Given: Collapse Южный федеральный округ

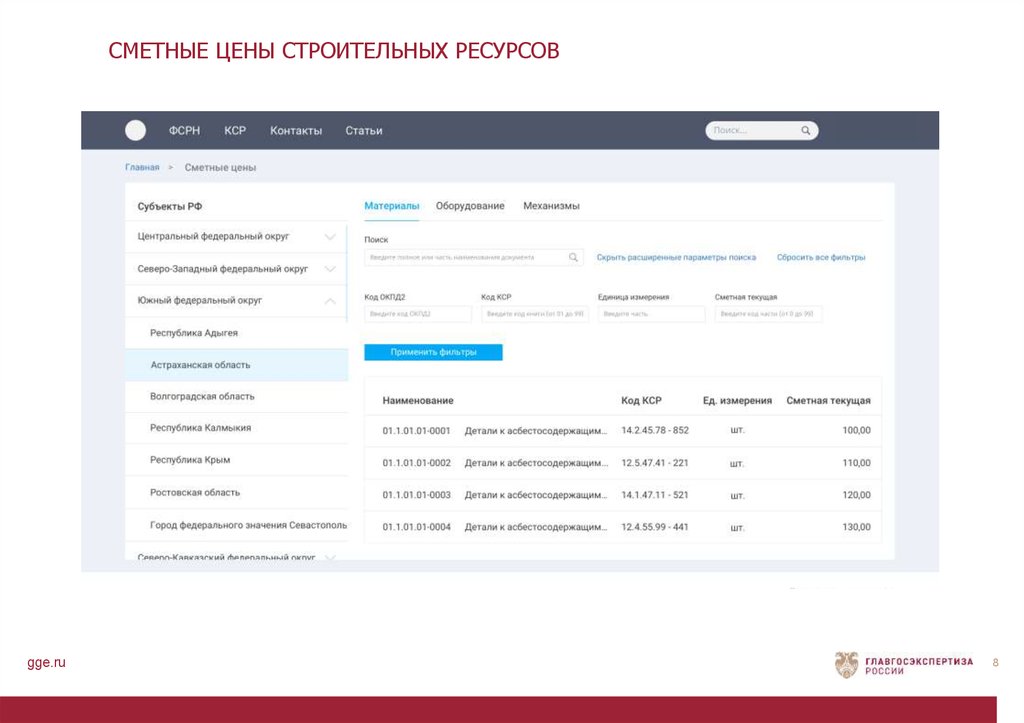Looking at the screenshot, I should coord(330,300).
